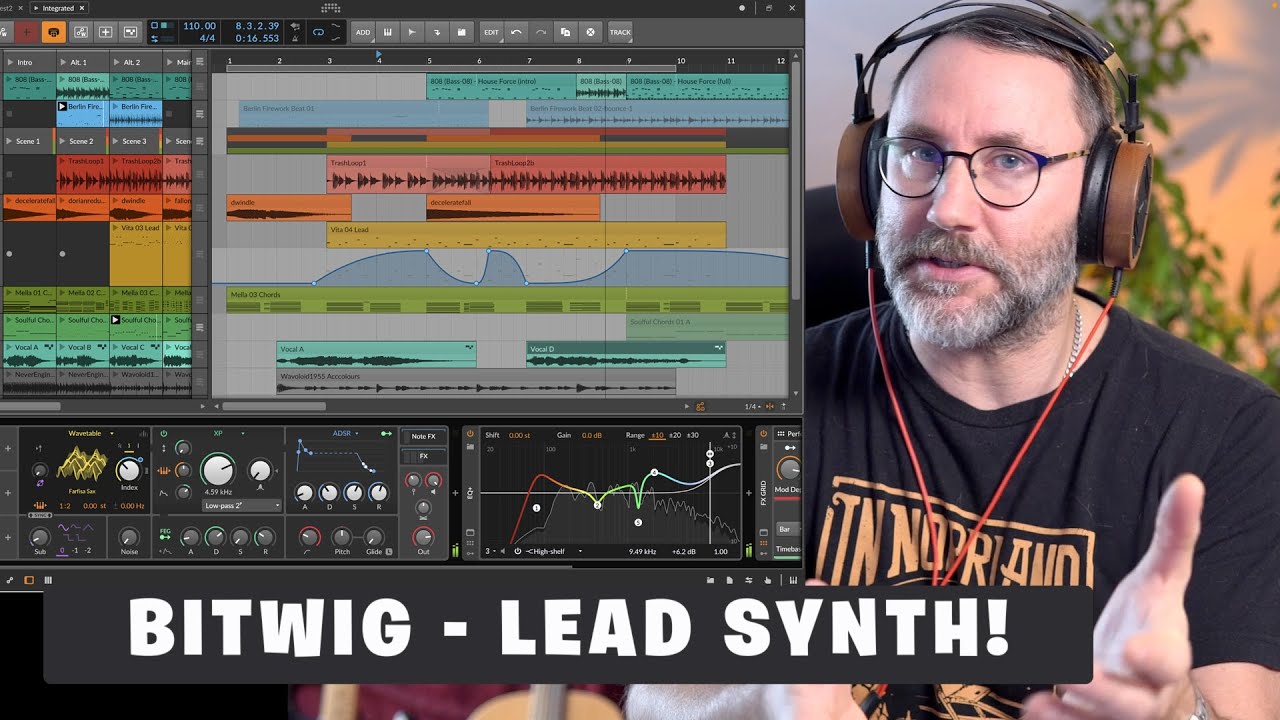This screenshot has width=1280, height=720.
Task: Toggle the EQ+ device power button
Action: click(470, 434)
